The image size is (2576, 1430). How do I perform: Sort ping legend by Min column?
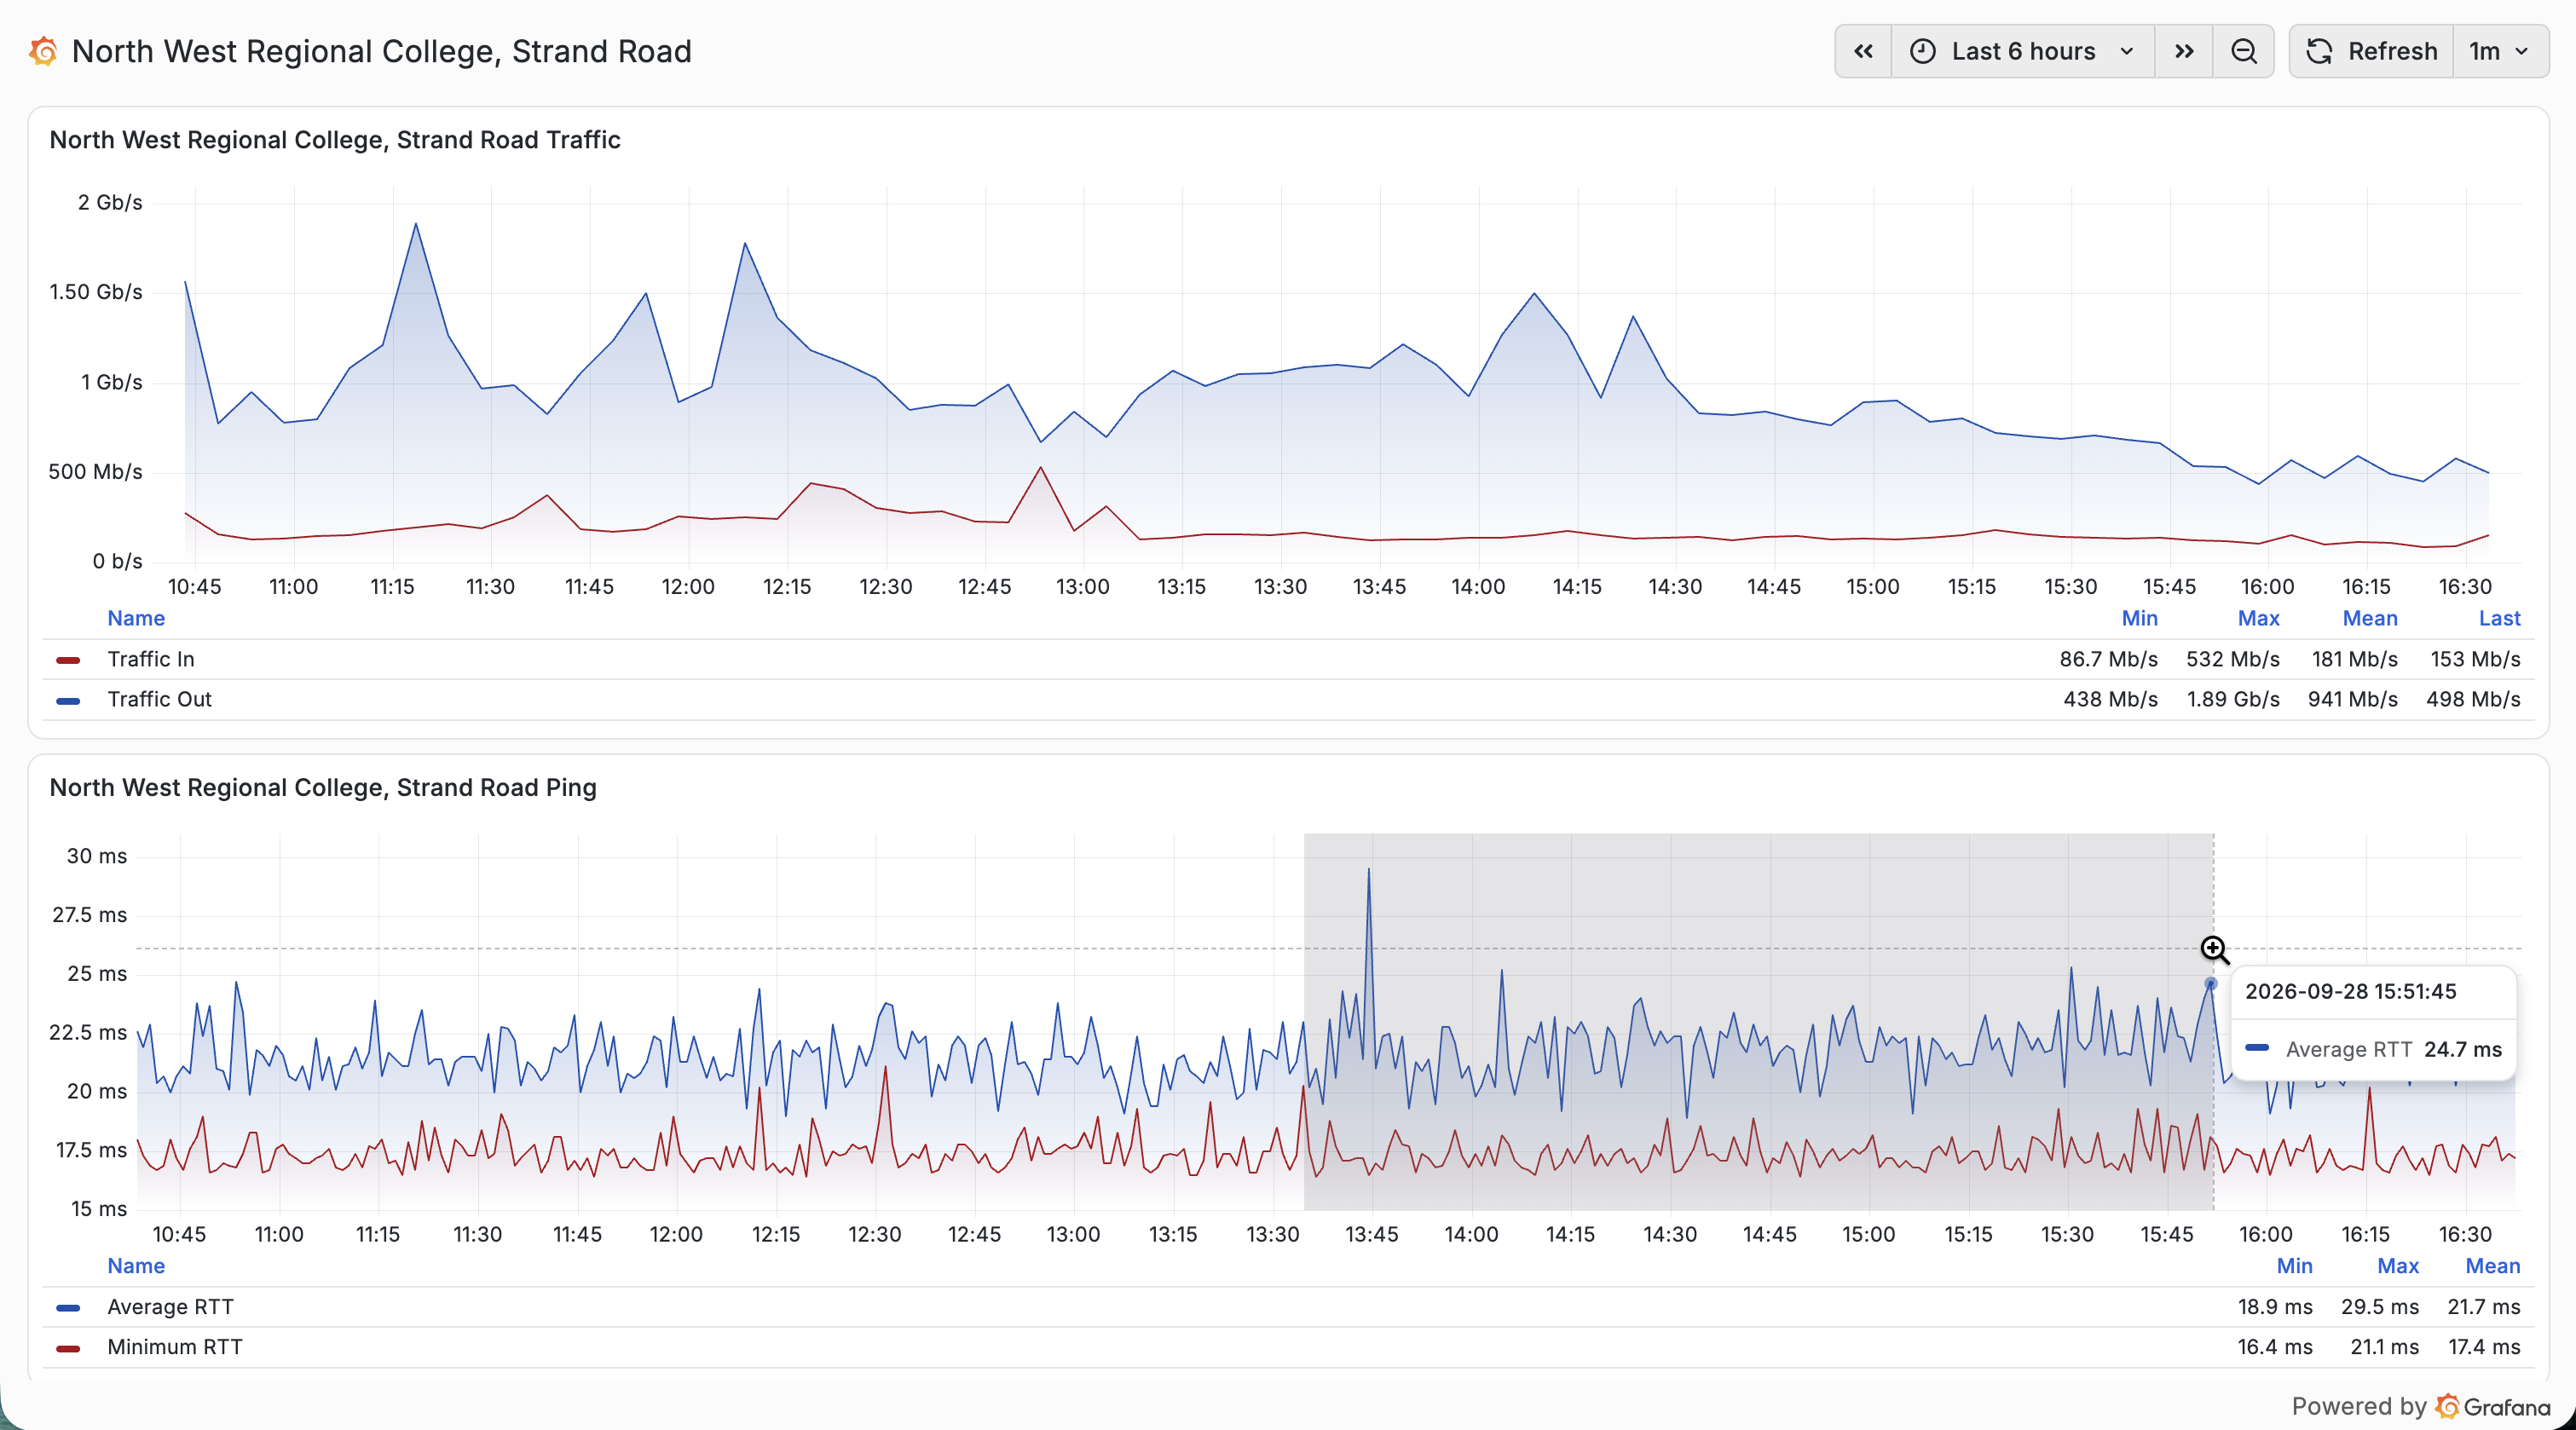(2294, 1266)
